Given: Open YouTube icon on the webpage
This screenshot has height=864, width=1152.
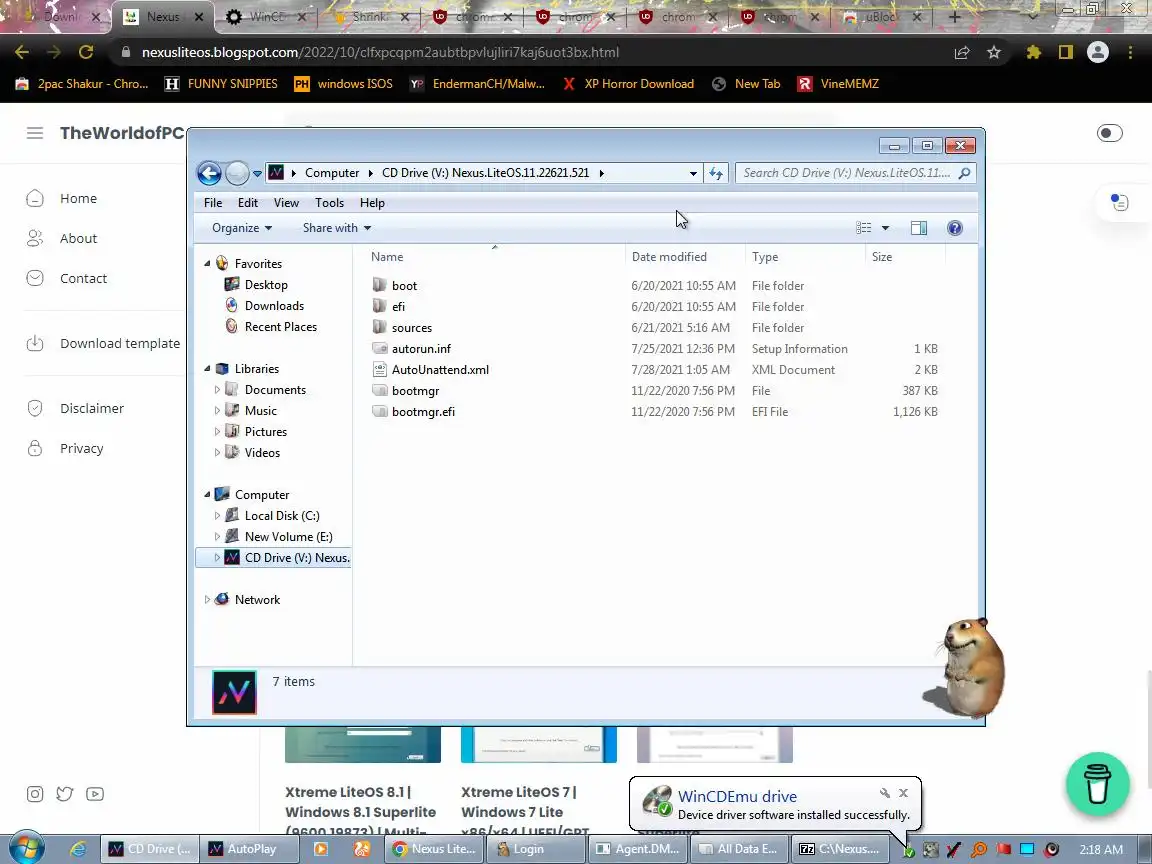Looking at the screenshot, I should (95, 794).
